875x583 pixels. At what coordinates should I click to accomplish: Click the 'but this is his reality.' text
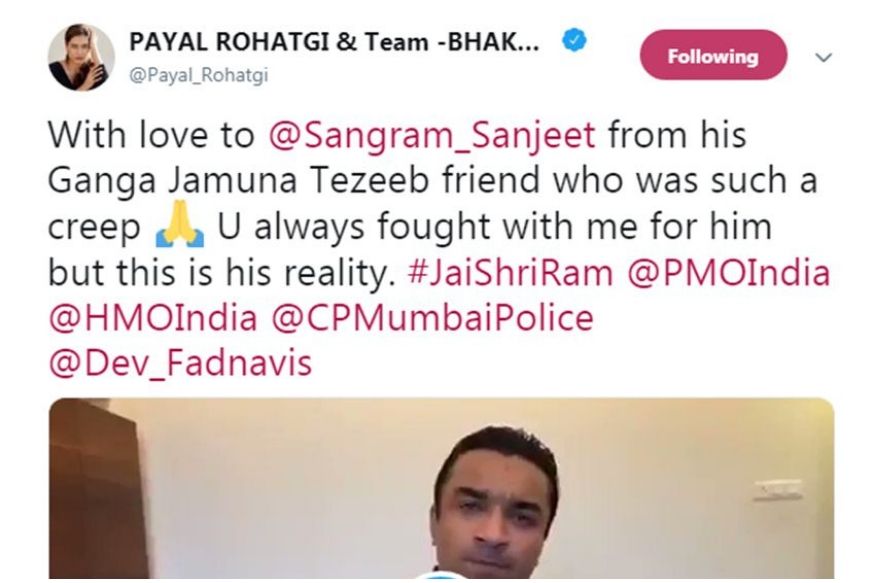tap(222, 273)
